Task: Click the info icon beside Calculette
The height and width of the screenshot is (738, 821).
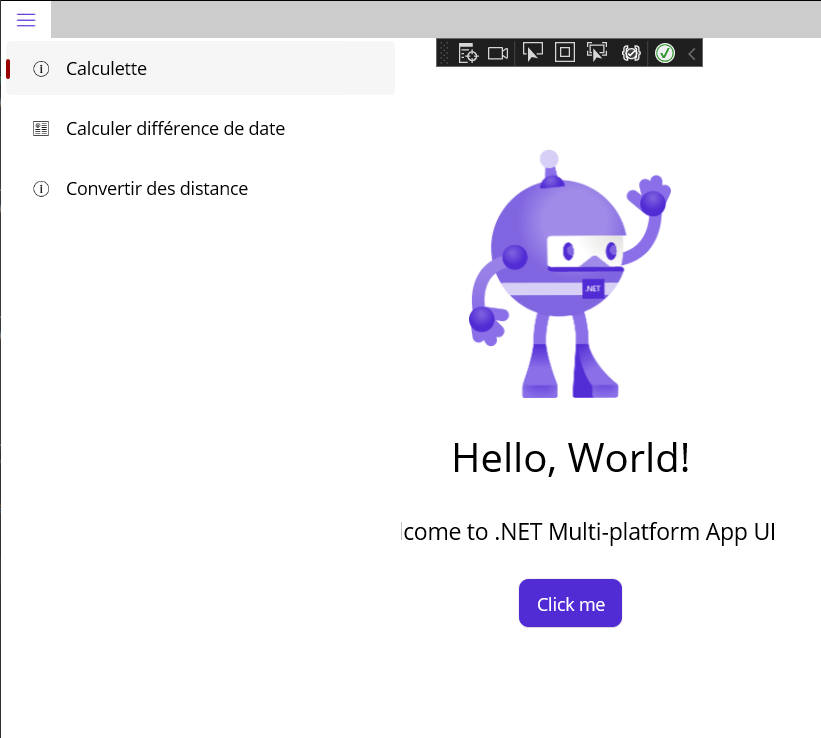Action: coord(41,69)
